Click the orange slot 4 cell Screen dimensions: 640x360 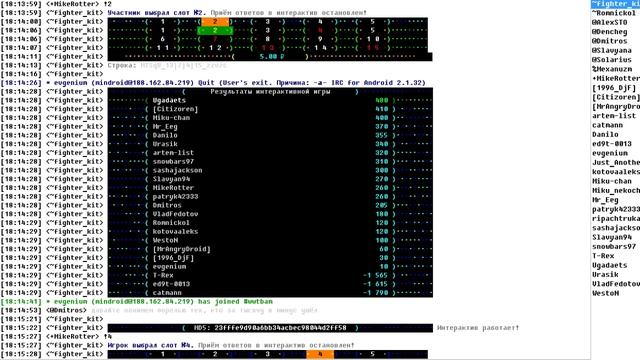pyautogui.click(x=320, y=354)
